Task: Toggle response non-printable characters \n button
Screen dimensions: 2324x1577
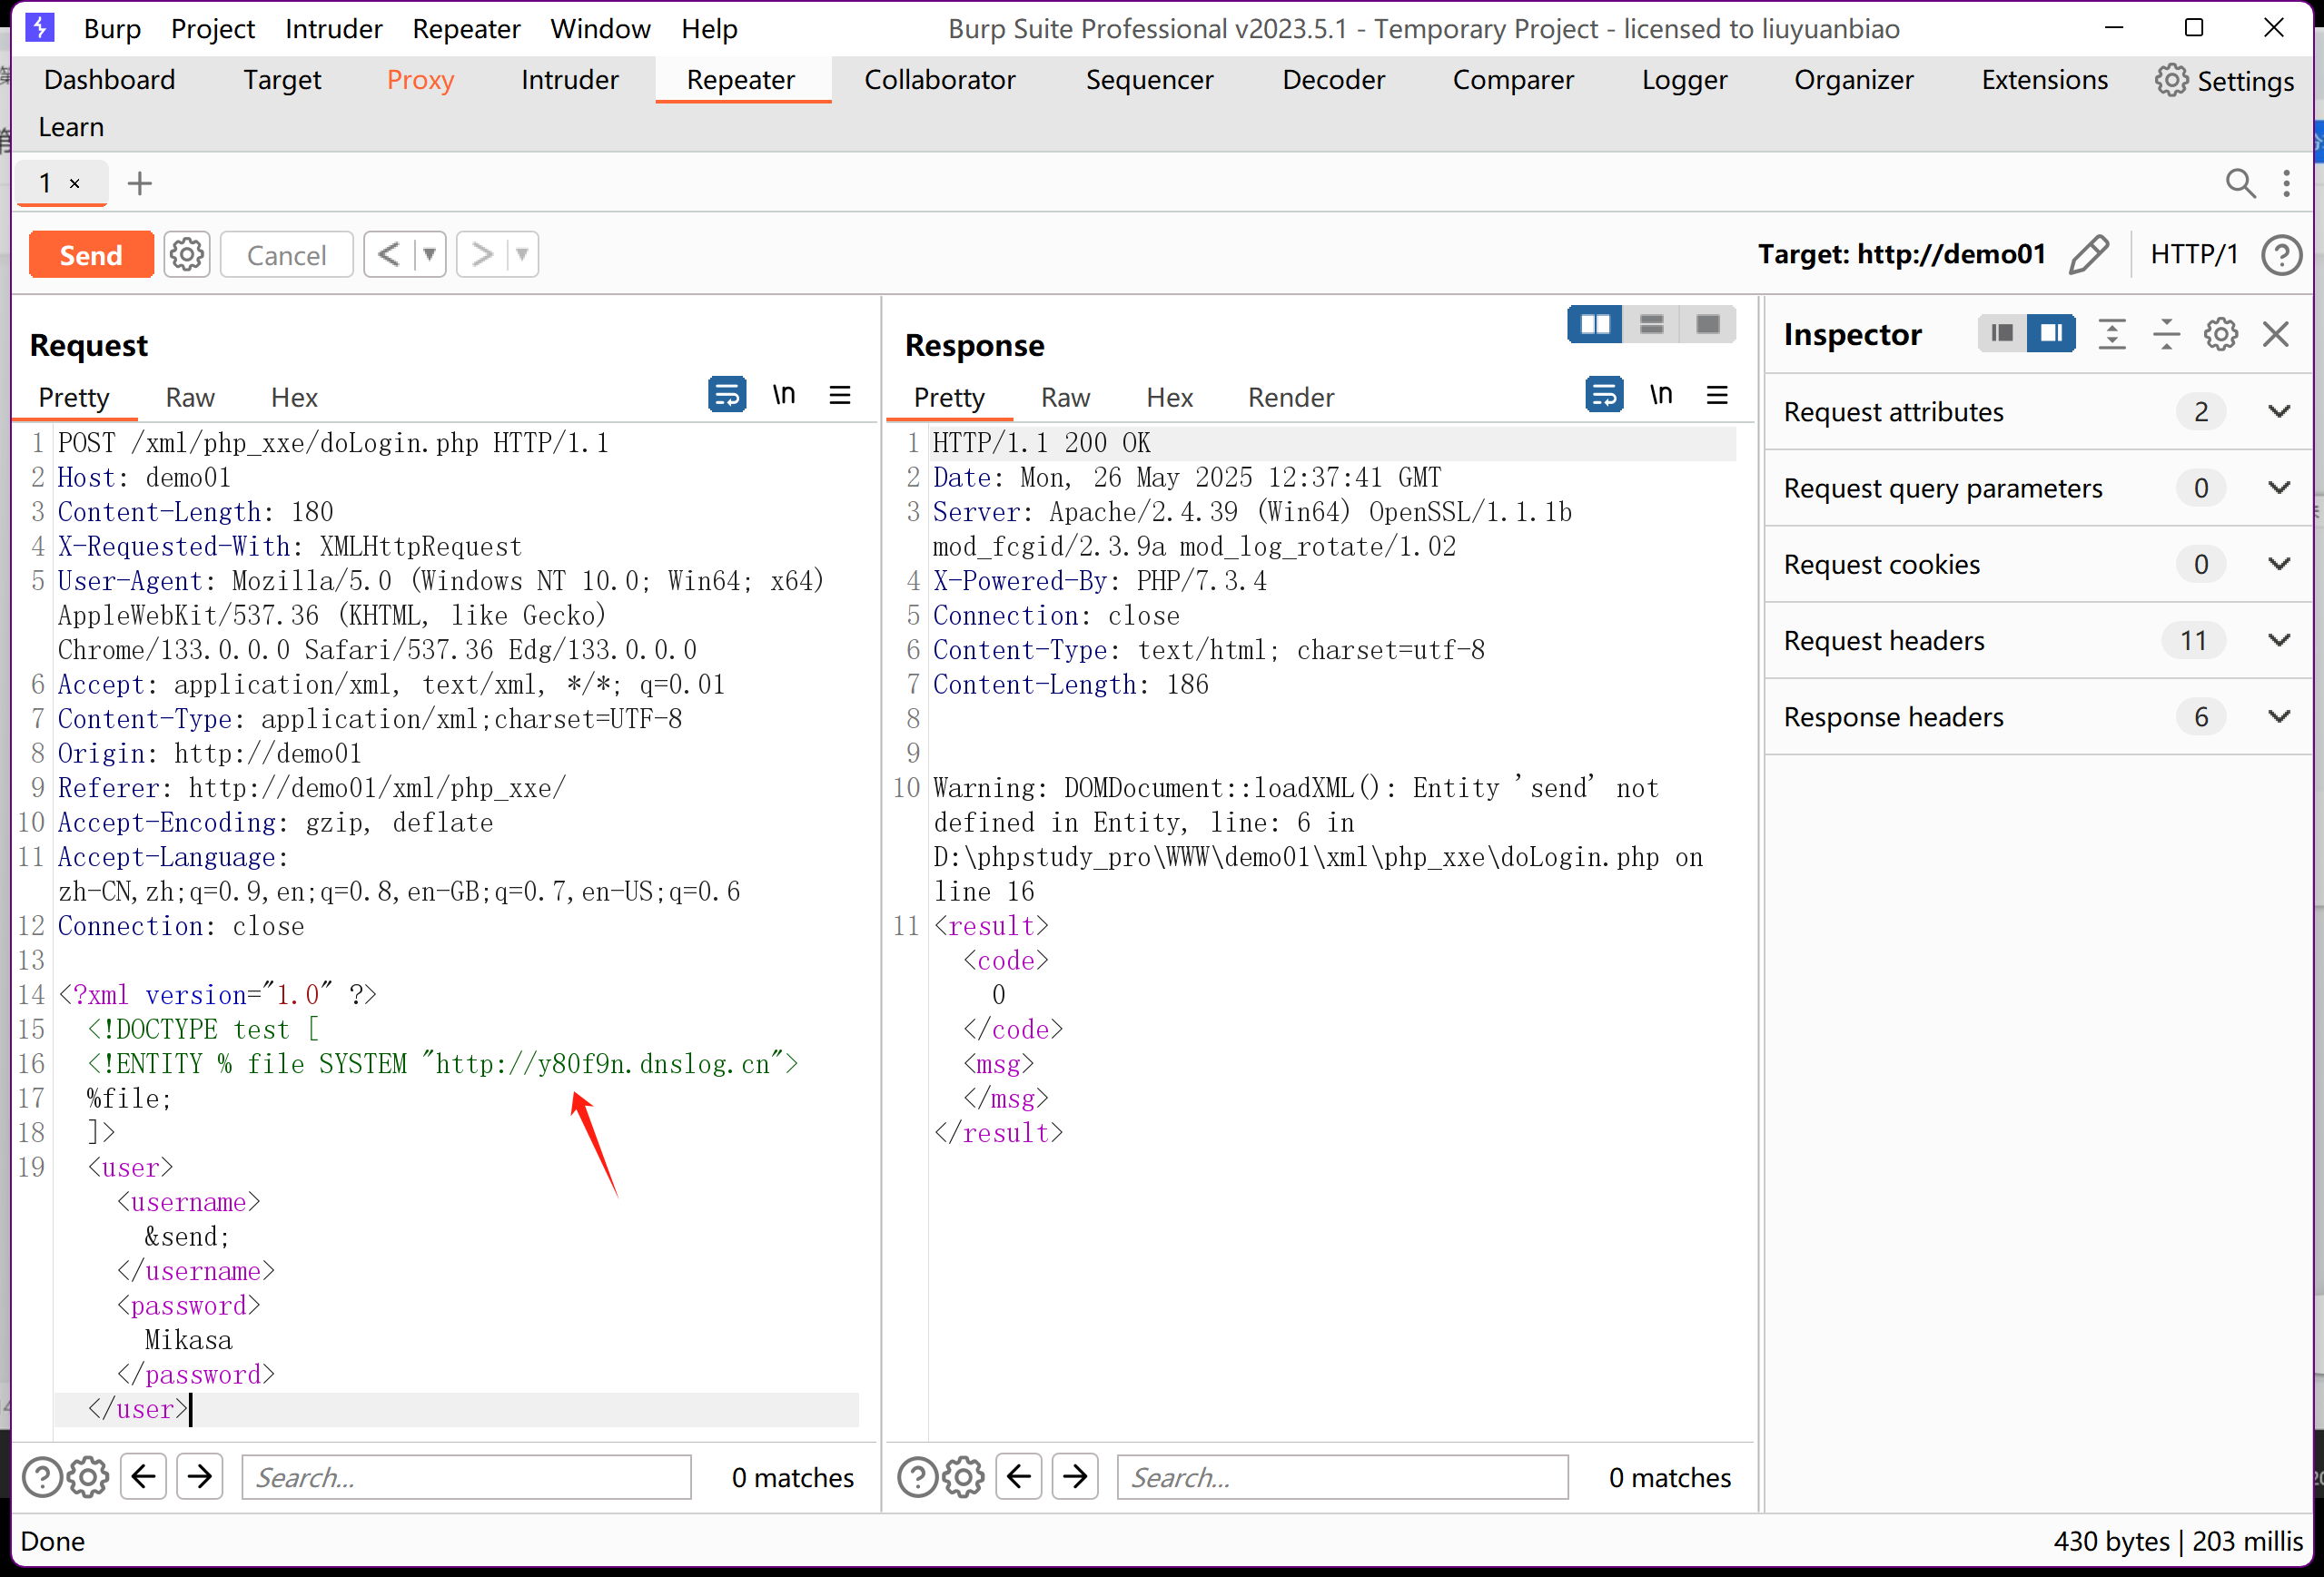Action: [1660, 396]
